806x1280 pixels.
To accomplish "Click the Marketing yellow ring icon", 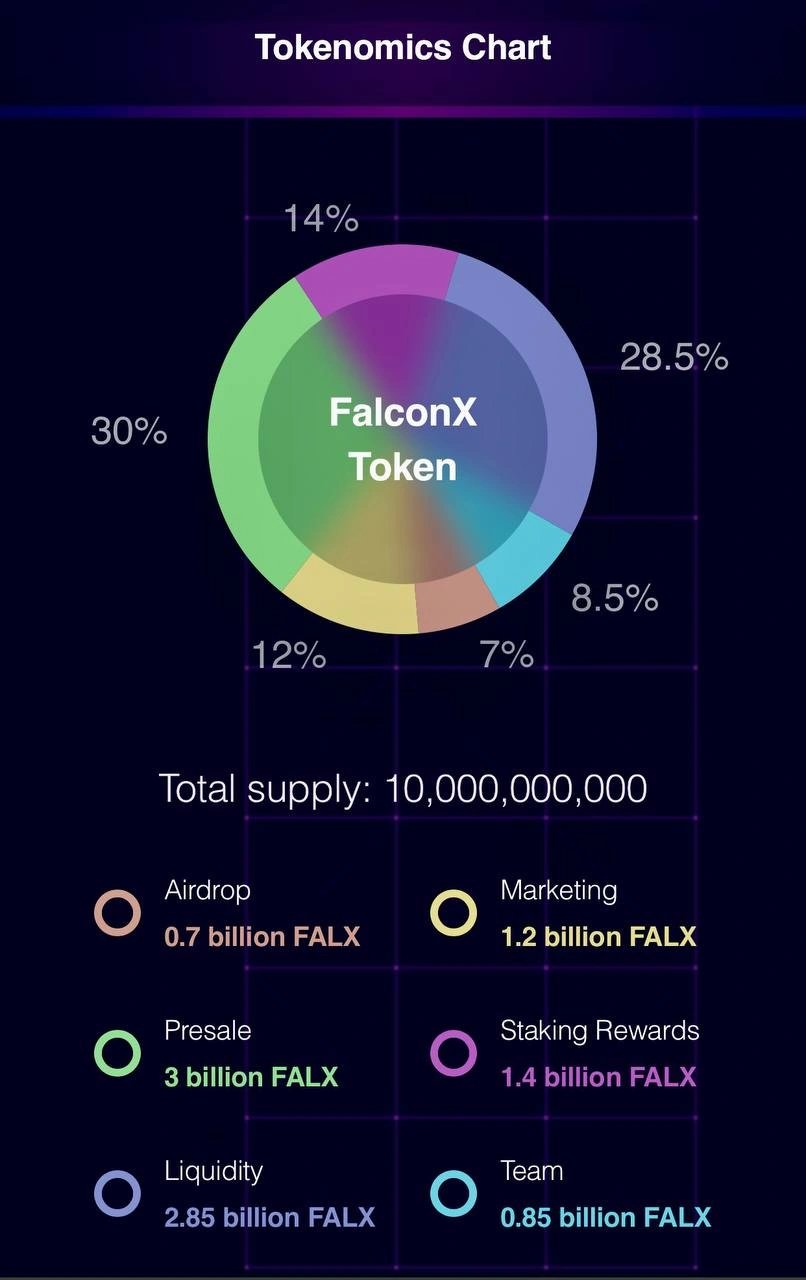I will tap(453, 913).
